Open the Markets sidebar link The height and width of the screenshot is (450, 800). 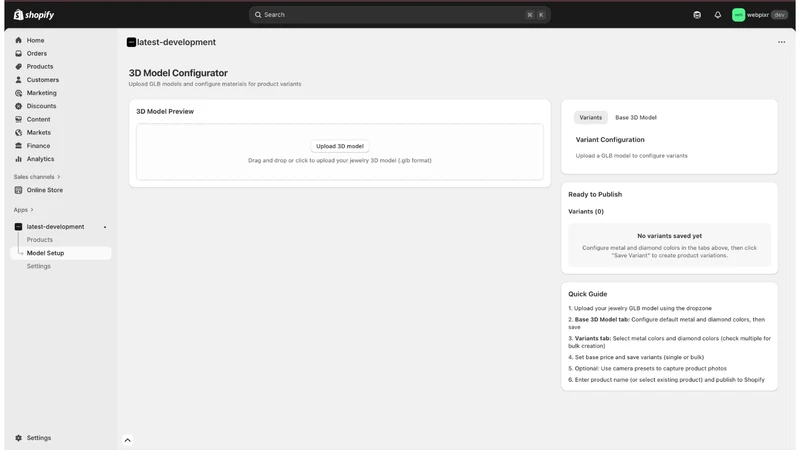pyautogui.click(x=39, y=133)
